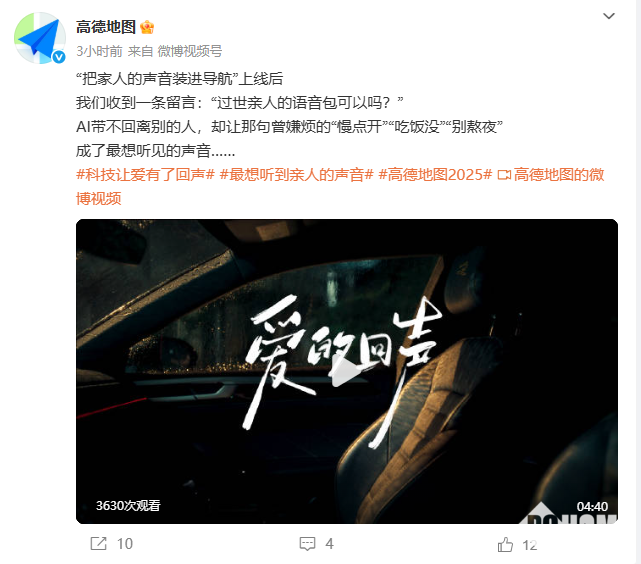Click the blue verified V badge

point(59,57)
